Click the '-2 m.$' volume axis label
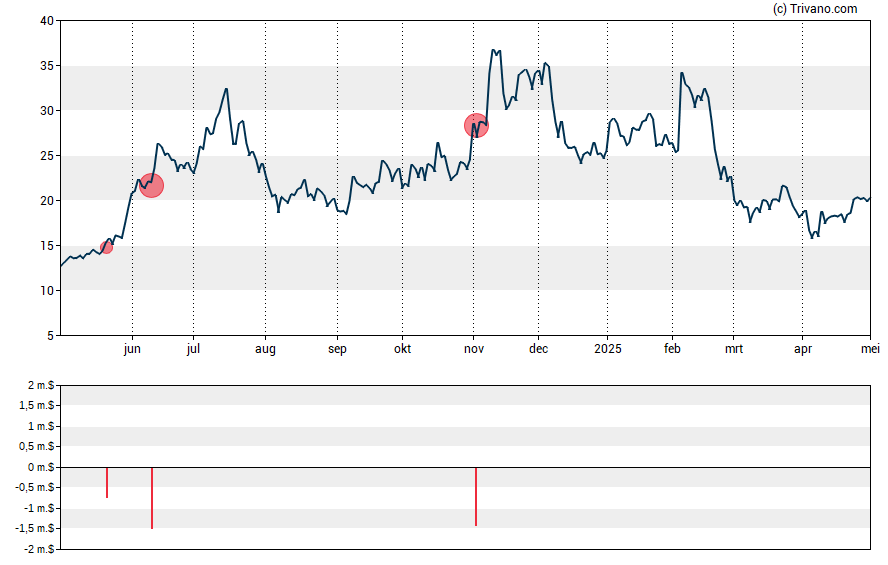 click(39, 549)
